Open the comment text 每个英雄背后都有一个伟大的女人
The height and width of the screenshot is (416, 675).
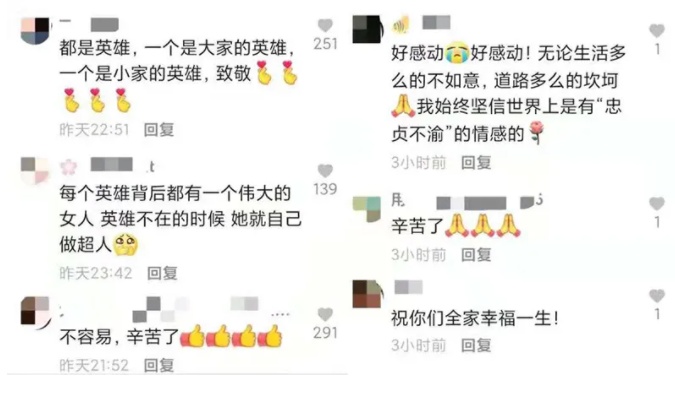click(x=180, y=219)
